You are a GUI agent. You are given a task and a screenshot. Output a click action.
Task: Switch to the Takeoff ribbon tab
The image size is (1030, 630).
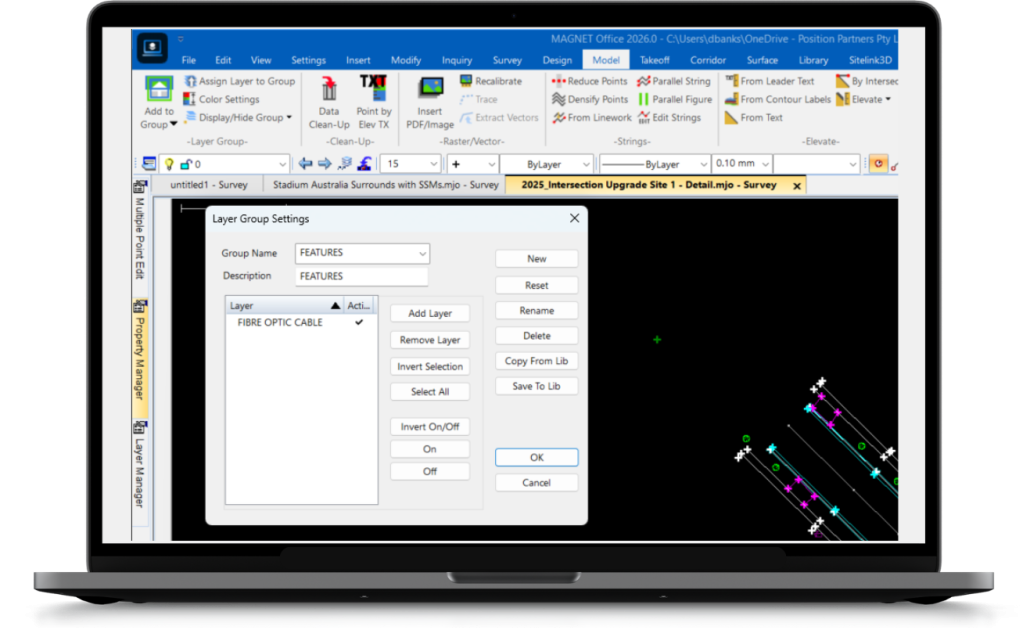[x=655, y=60]
